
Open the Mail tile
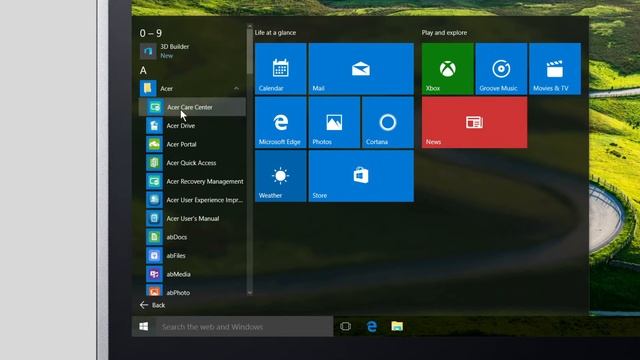point(361,69)
